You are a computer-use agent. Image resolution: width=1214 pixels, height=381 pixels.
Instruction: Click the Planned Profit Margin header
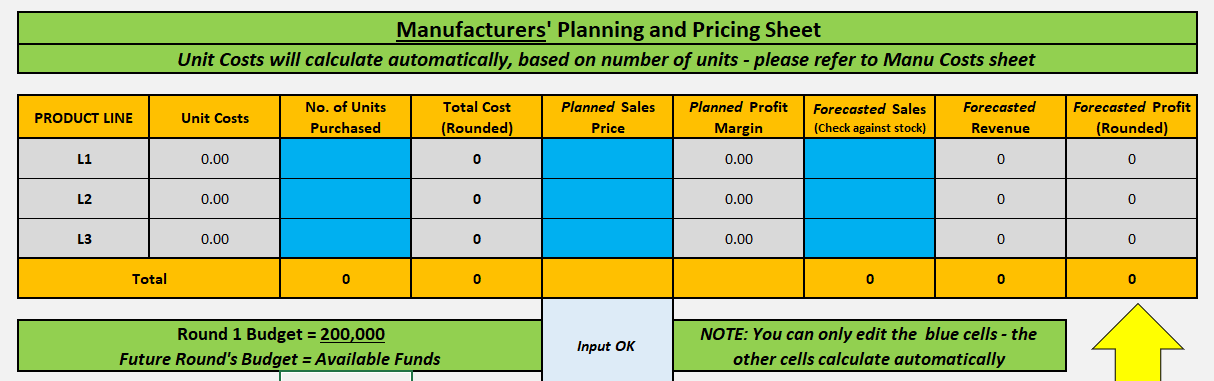point(739,118)
